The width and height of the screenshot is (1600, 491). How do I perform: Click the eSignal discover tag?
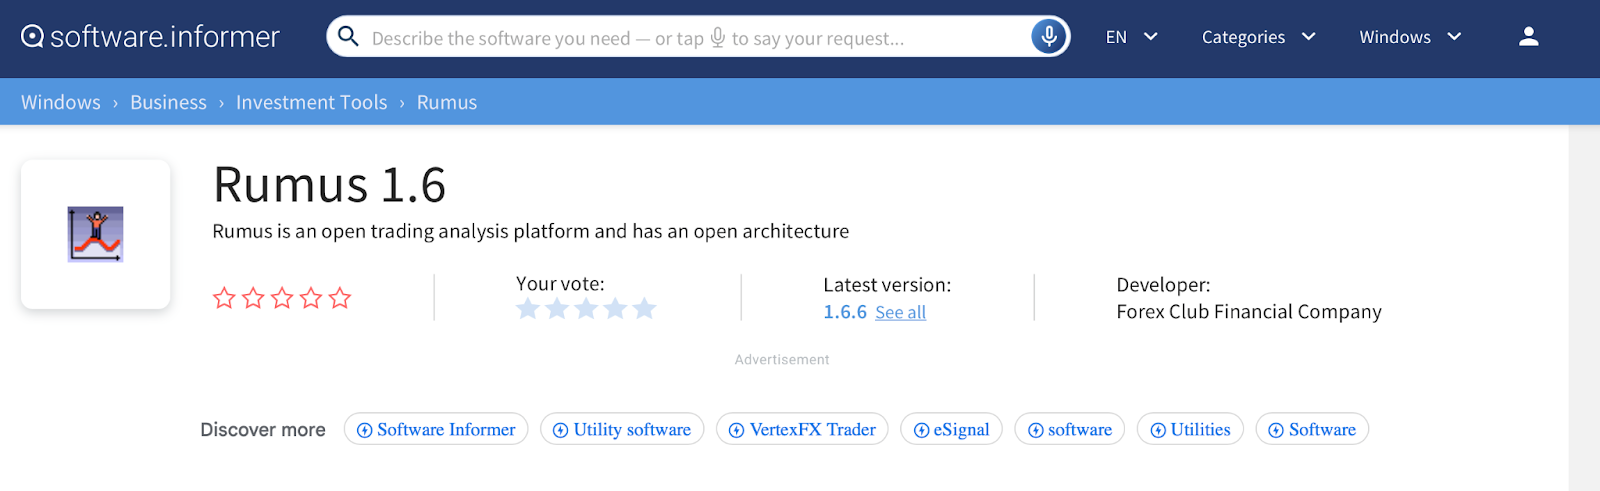pos(951,429)
